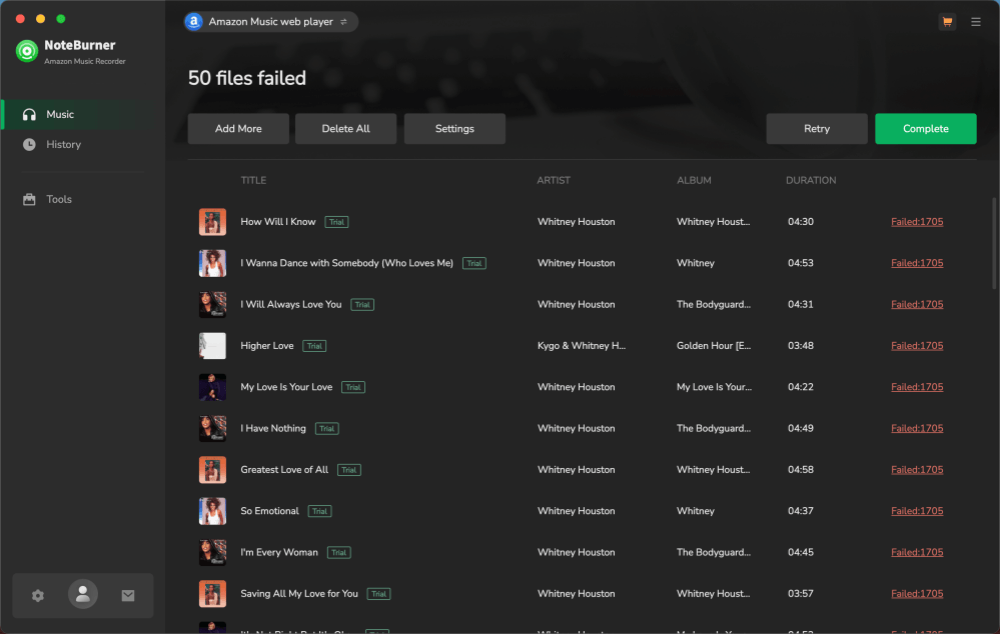
Task: Click Saving All My Love for You thumbnail
Action: point(212,593)
